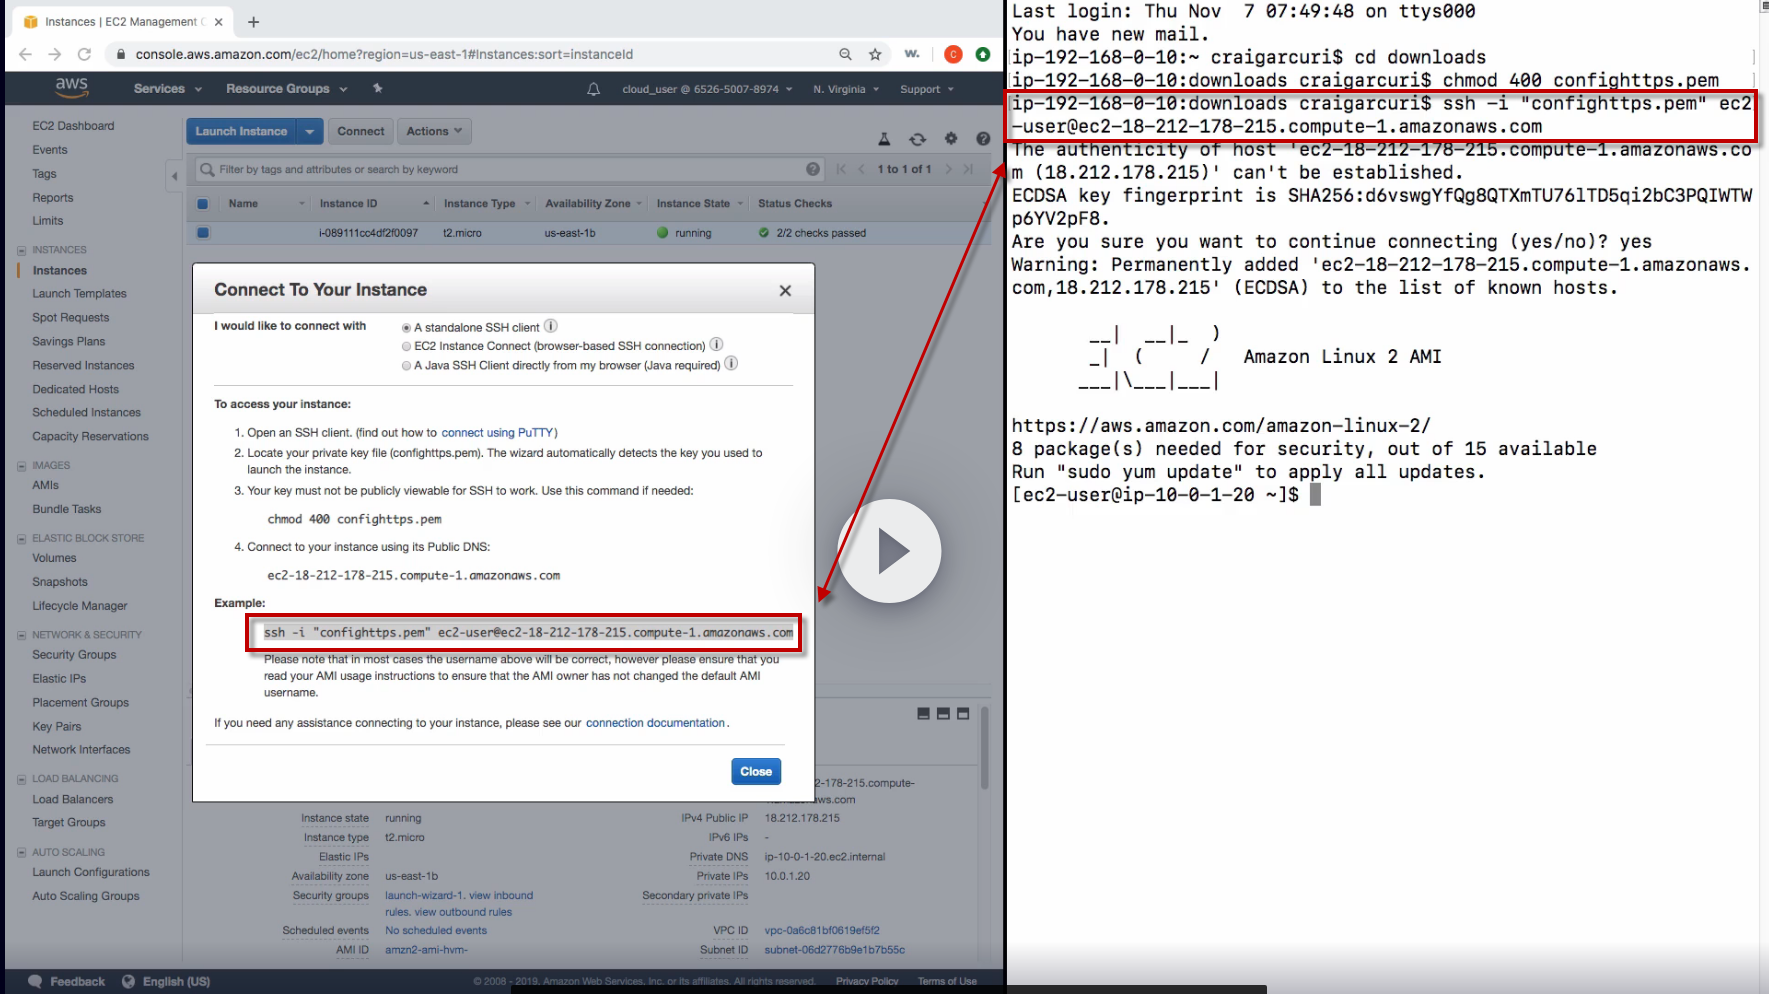The height and width of the screenshot is (994, 1769).
Task: Open the Actions dropdown
Action: pos(434,131)
